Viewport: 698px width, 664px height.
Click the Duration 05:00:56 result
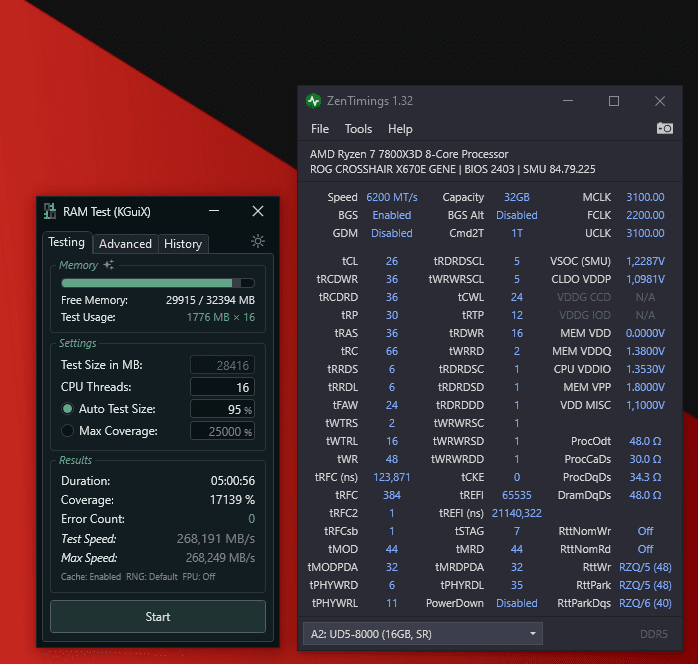pyautogui.click(x=233, y=481)
